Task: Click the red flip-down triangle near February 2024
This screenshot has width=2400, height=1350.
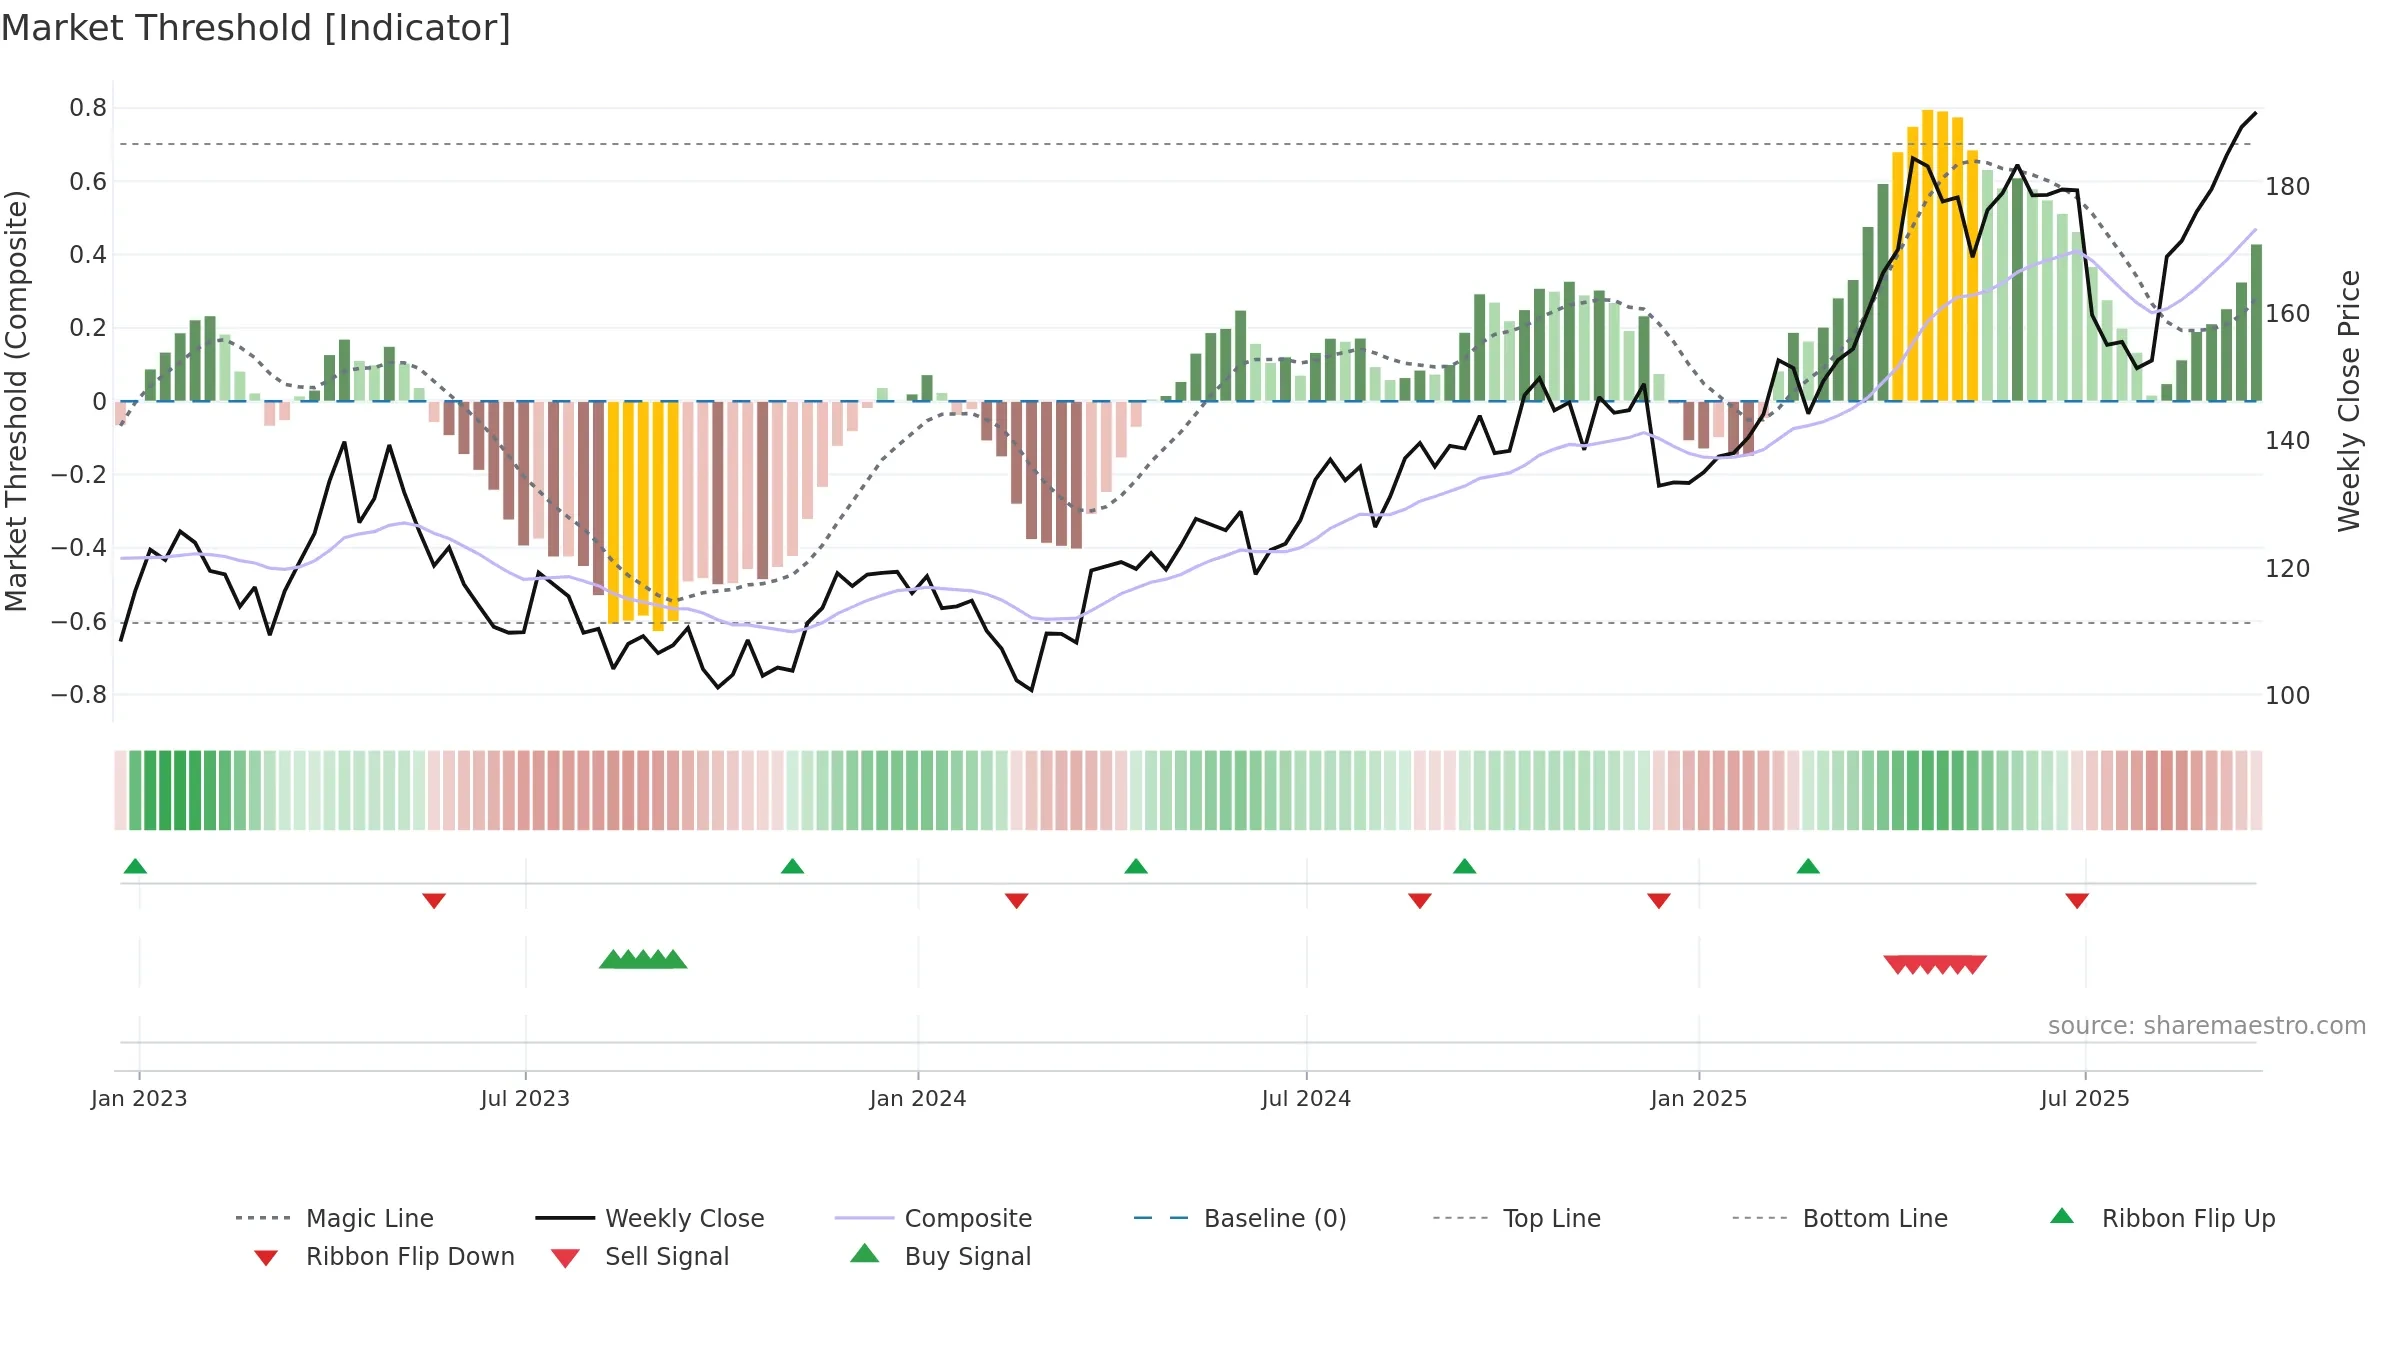Action: [1017, 901]
